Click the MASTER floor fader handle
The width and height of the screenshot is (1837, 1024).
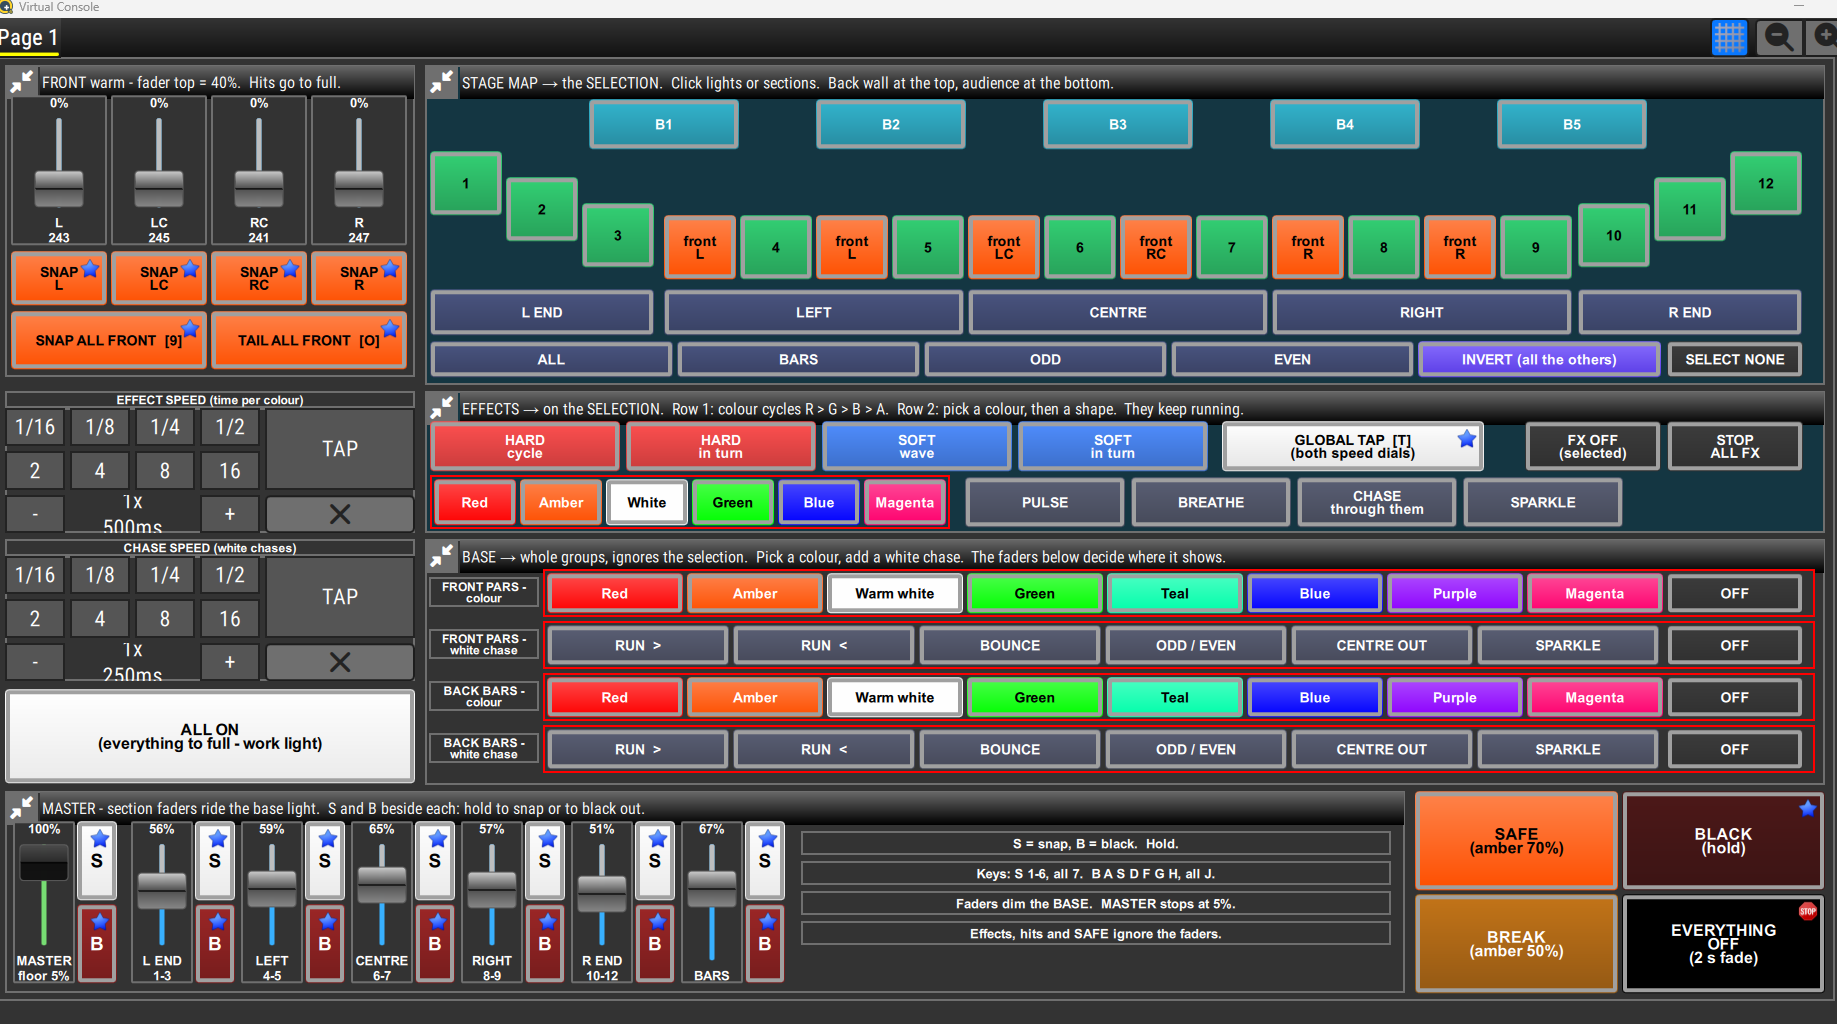[x=44, y=863]
